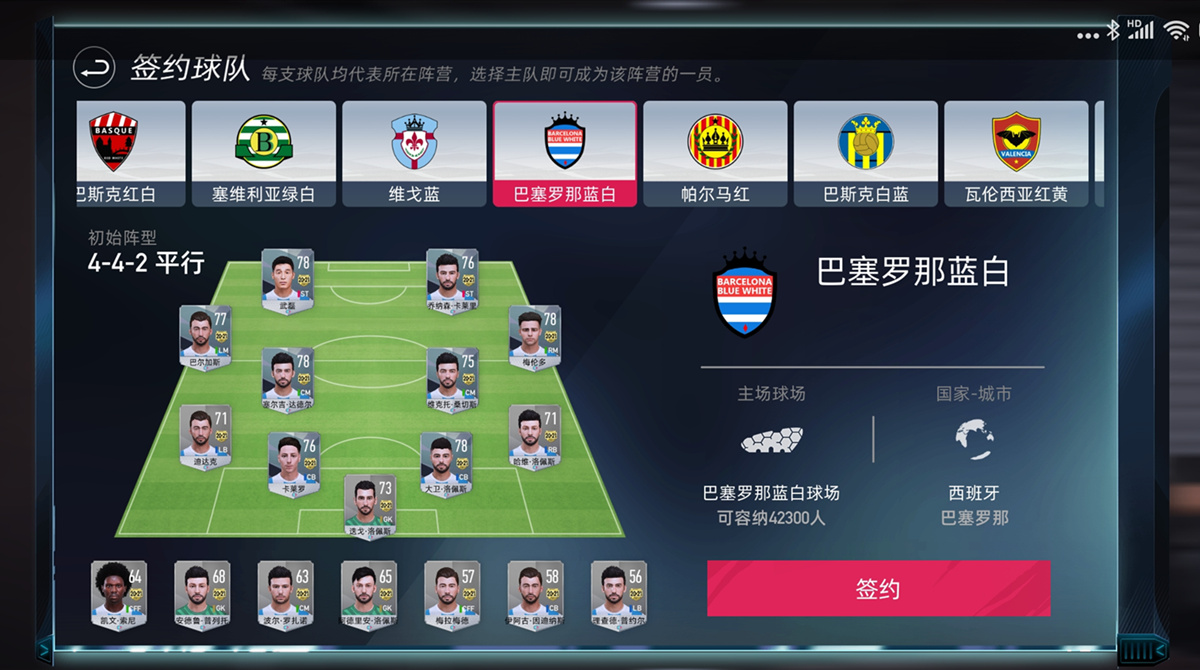The image size is (1200, 670).
Task: Choose the 巴斯克白蓝 team crest
Action: (x=866, y=141)
